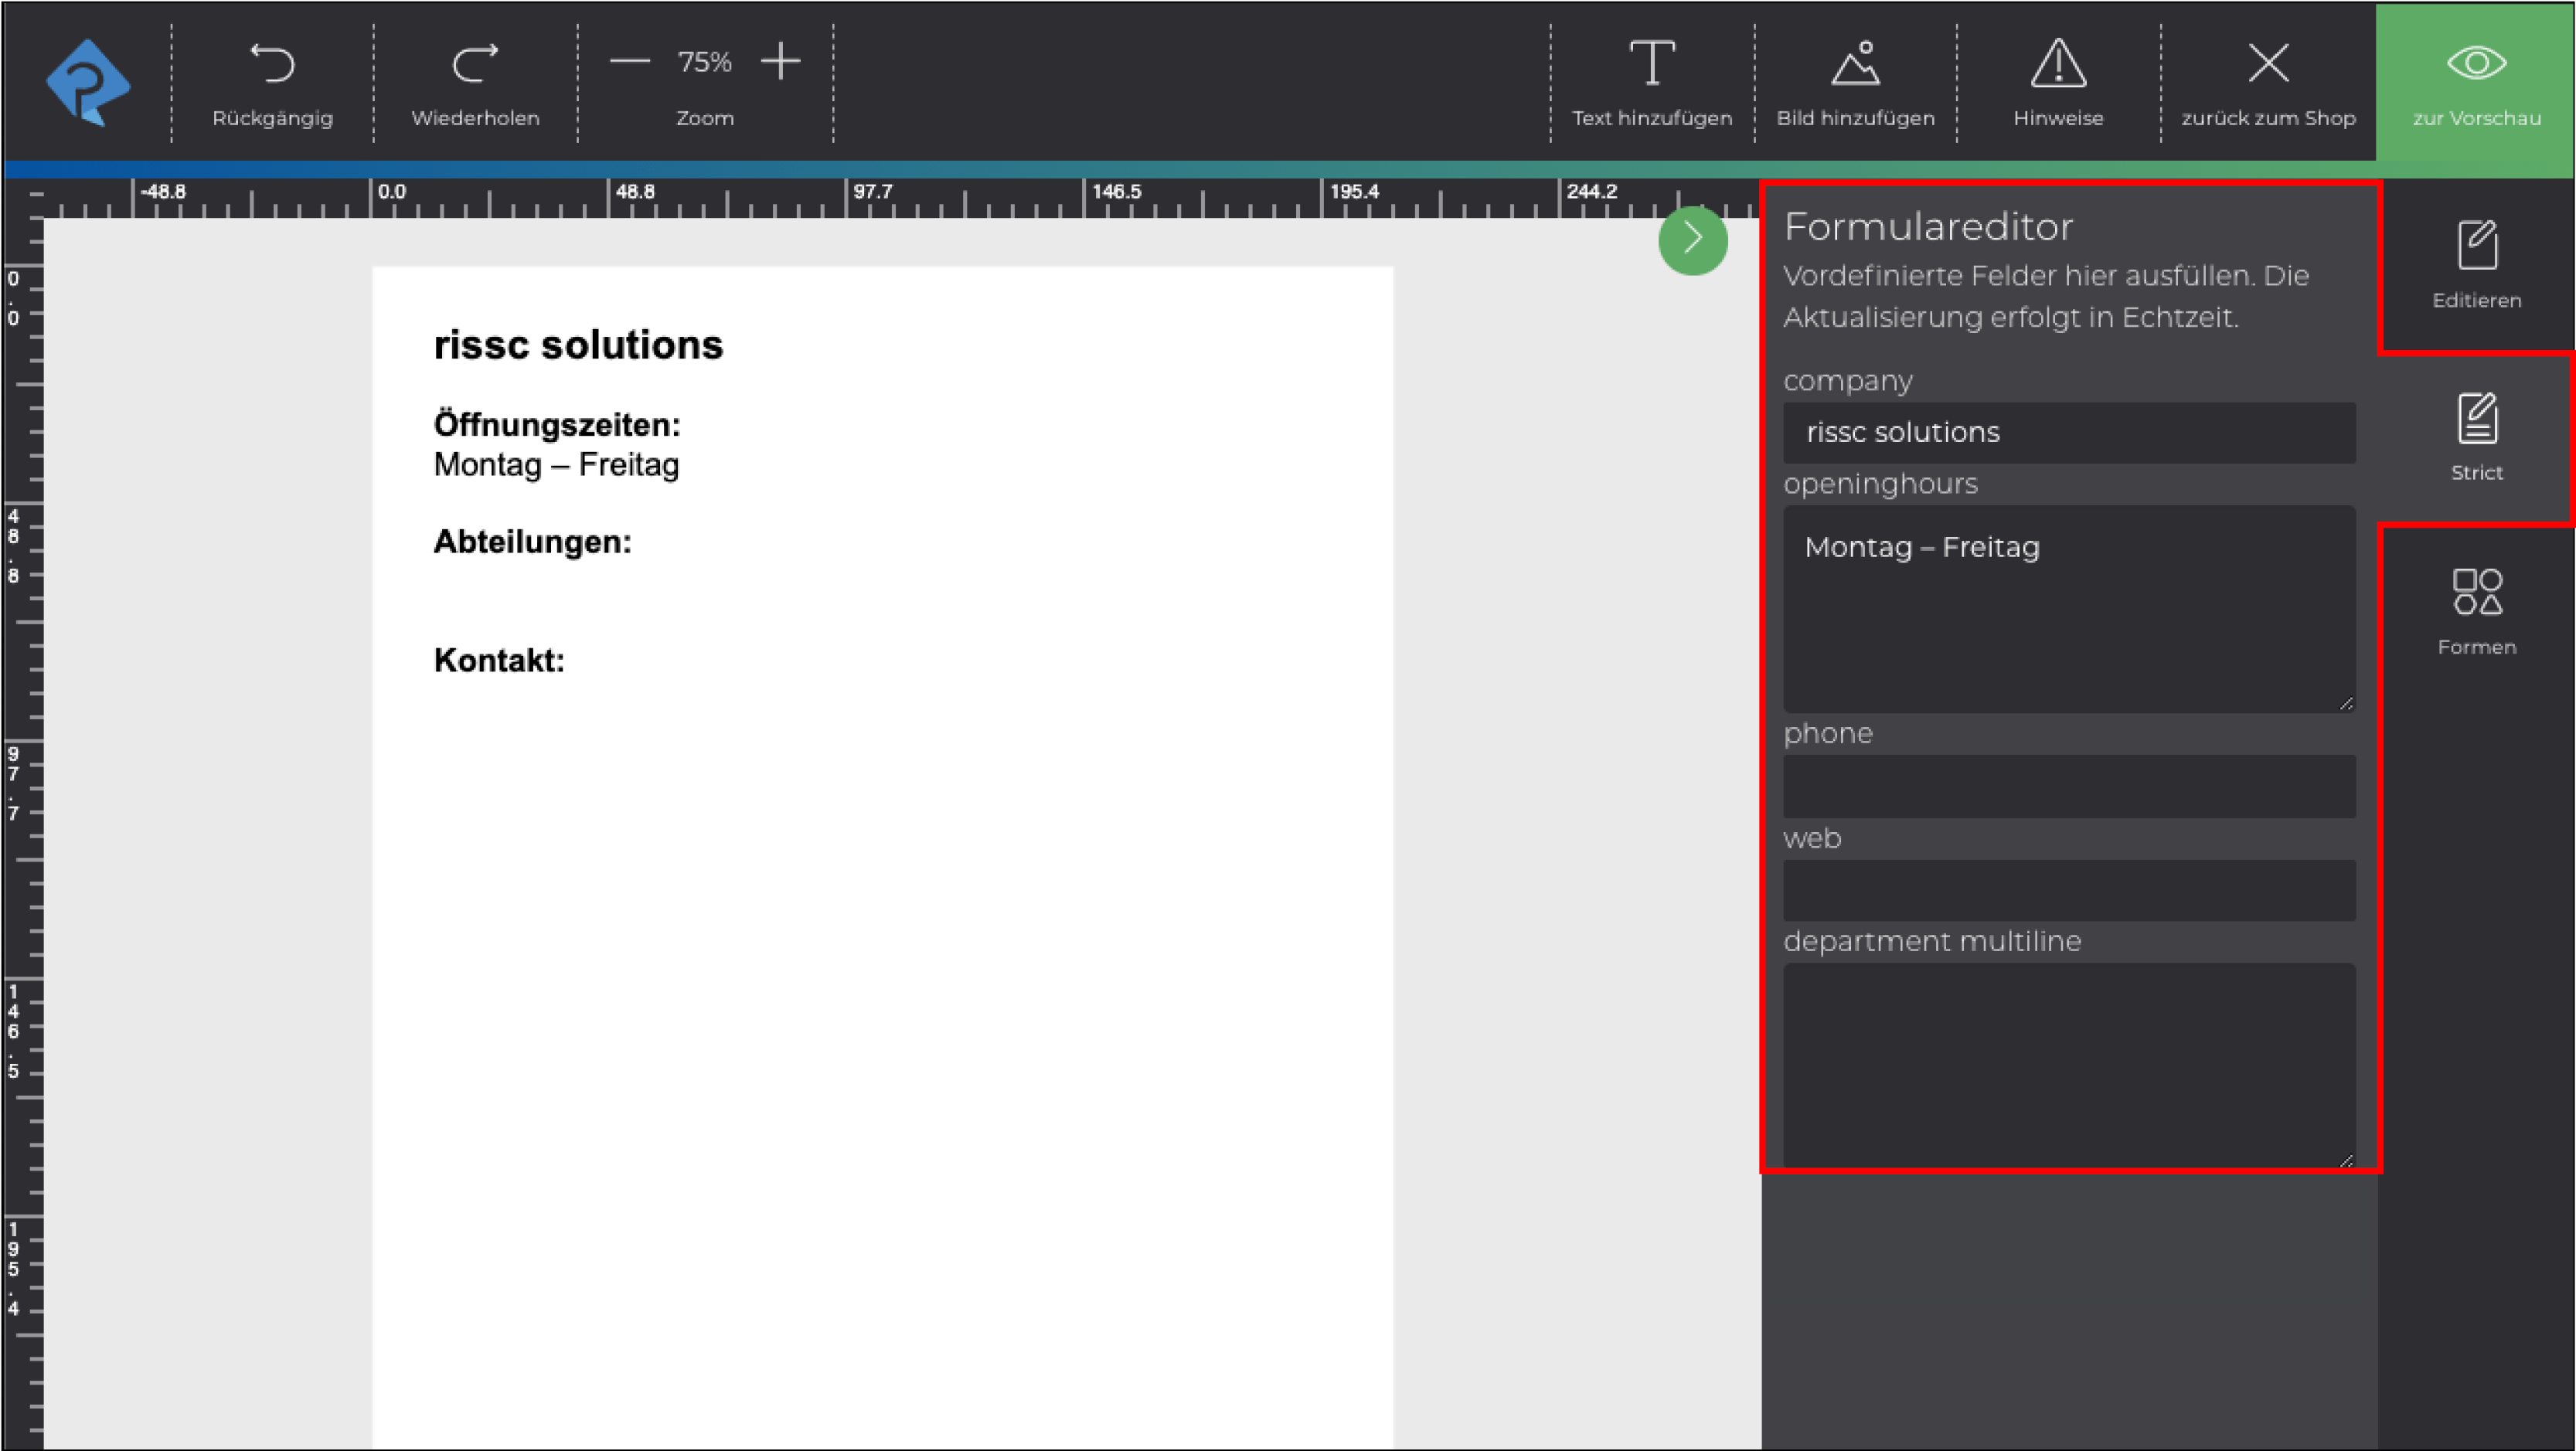Click the Rückgängig undo icon

click(x=272, y=64)
